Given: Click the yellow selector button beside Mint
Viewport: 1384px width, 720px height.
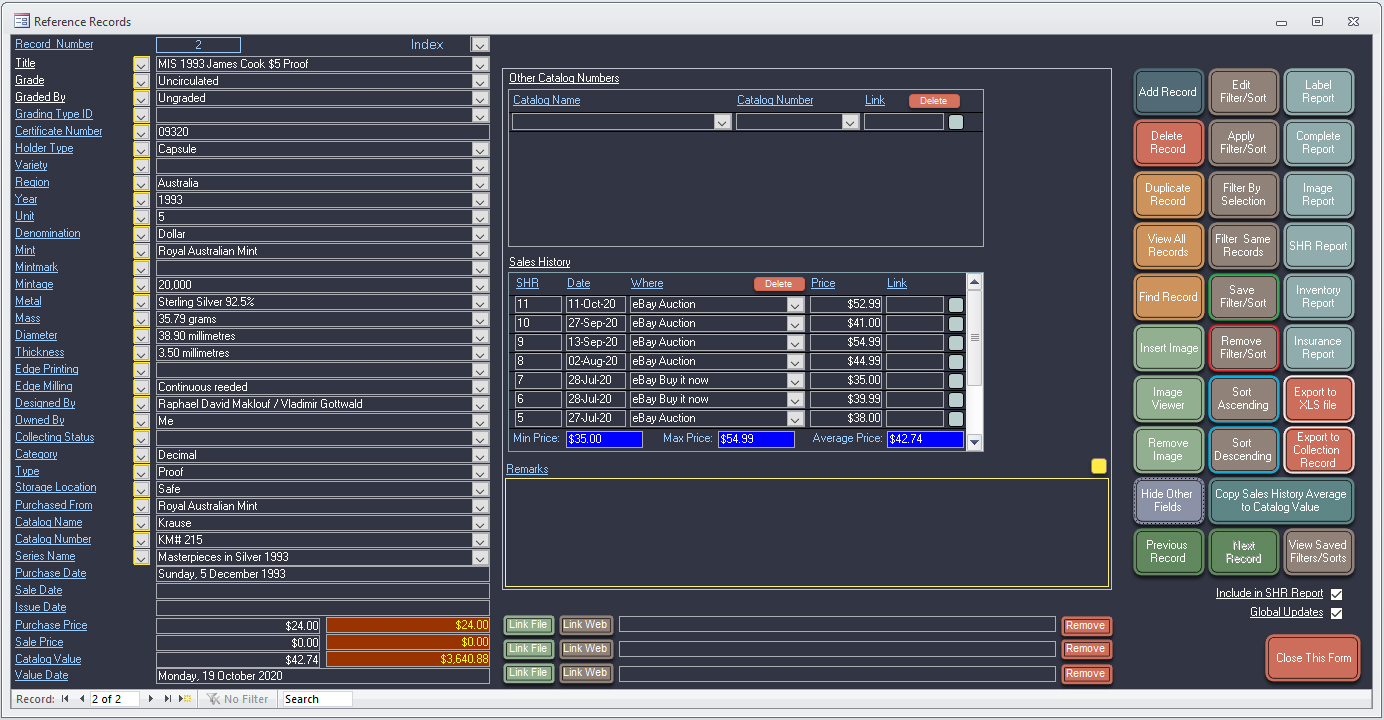Looking at the screenshot, I should [141, 251].
